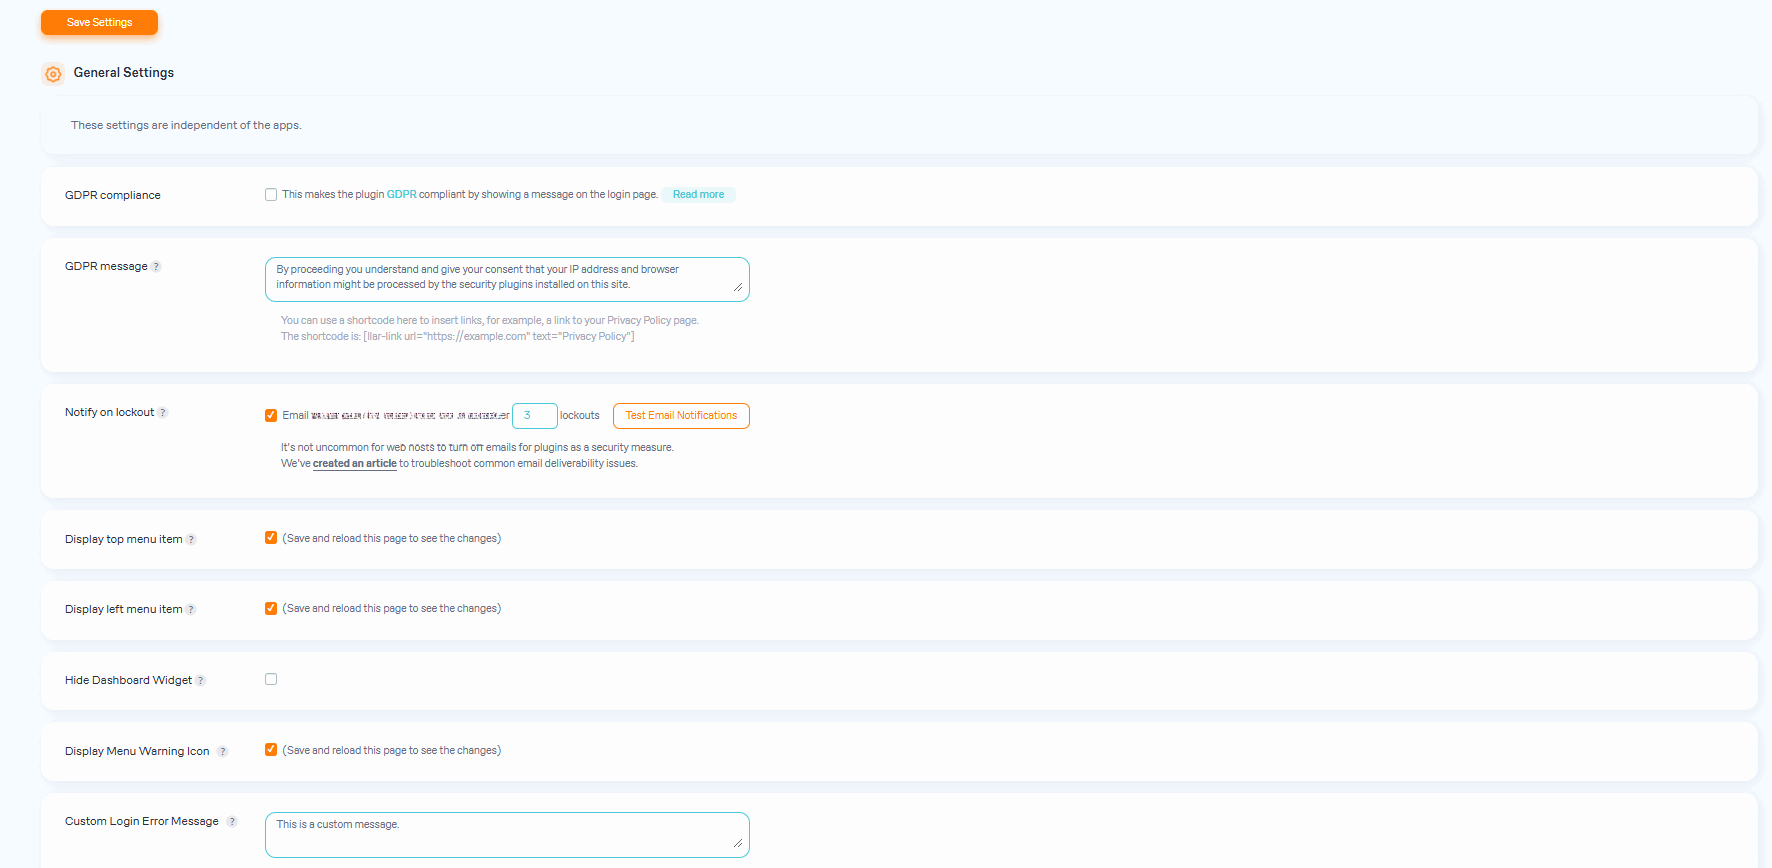1772x868 pixels.
Task: Click the Display Menu Warning Icon help icon
Action: (x=223, y=752)
